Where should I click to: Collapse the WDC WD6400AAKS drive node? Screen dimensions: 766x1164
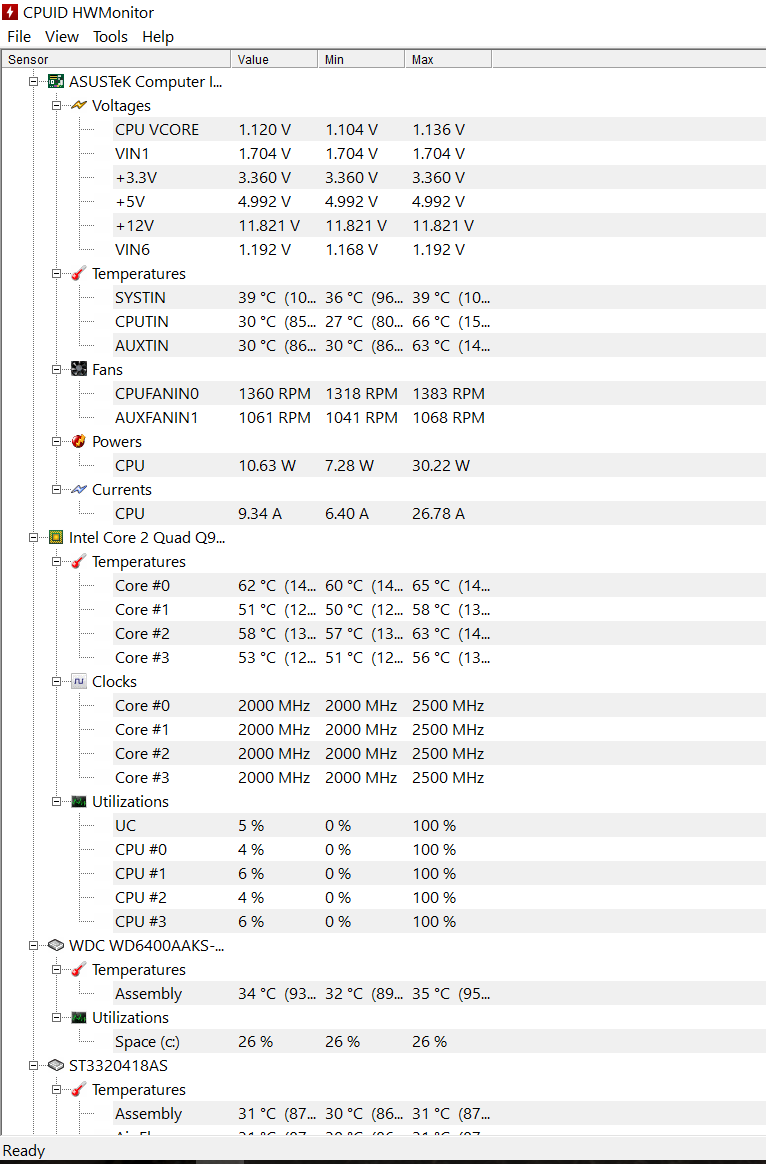33,946
